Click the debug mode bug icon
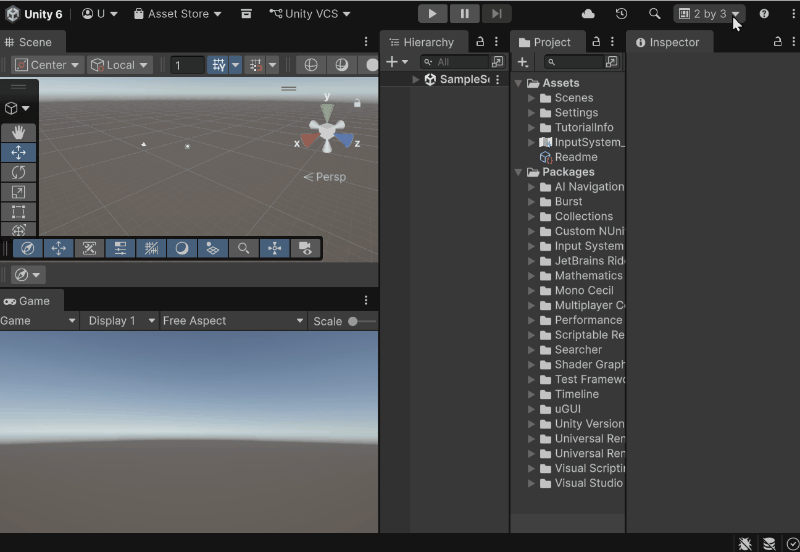 (x=745, y=543)
